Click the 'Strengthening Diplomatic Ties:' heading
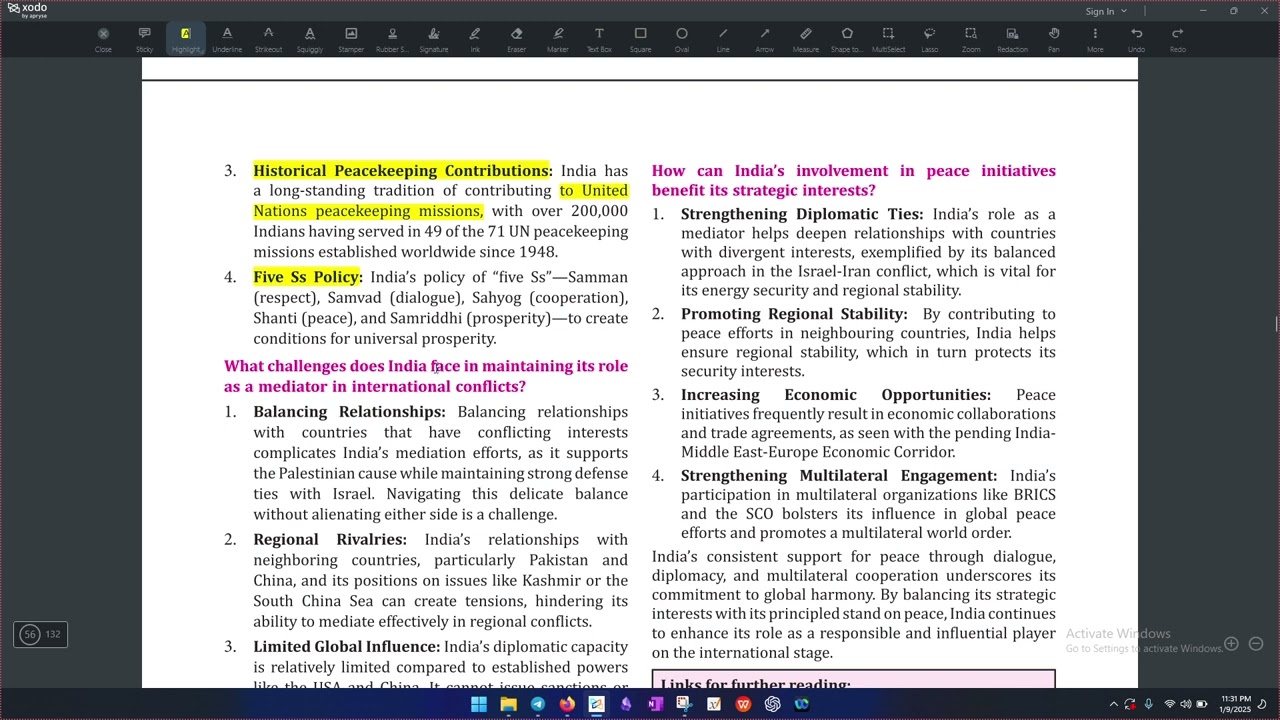Image resolution: width=1280 pixels, height=720 pixels. point(802,214)
